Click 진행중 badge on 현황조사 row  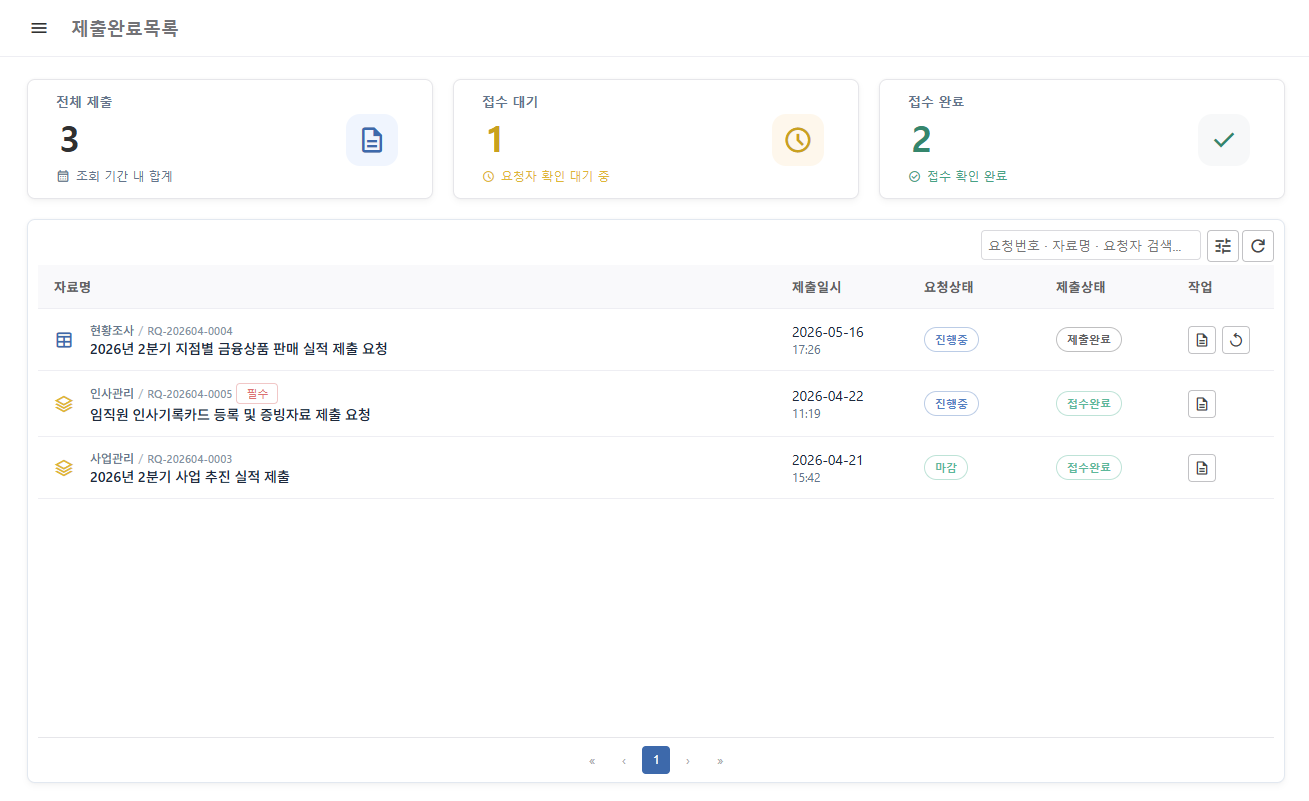coord(951,340)
